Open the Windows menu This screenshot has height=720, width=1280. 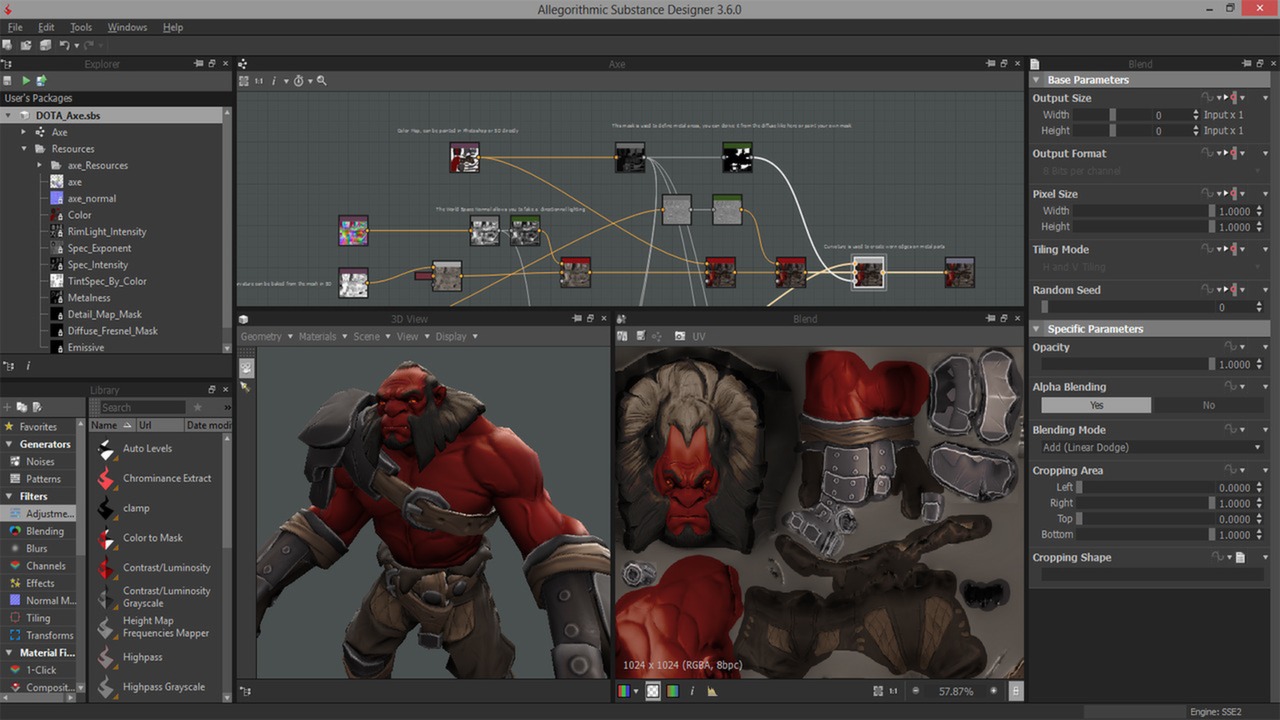(127, 27)
